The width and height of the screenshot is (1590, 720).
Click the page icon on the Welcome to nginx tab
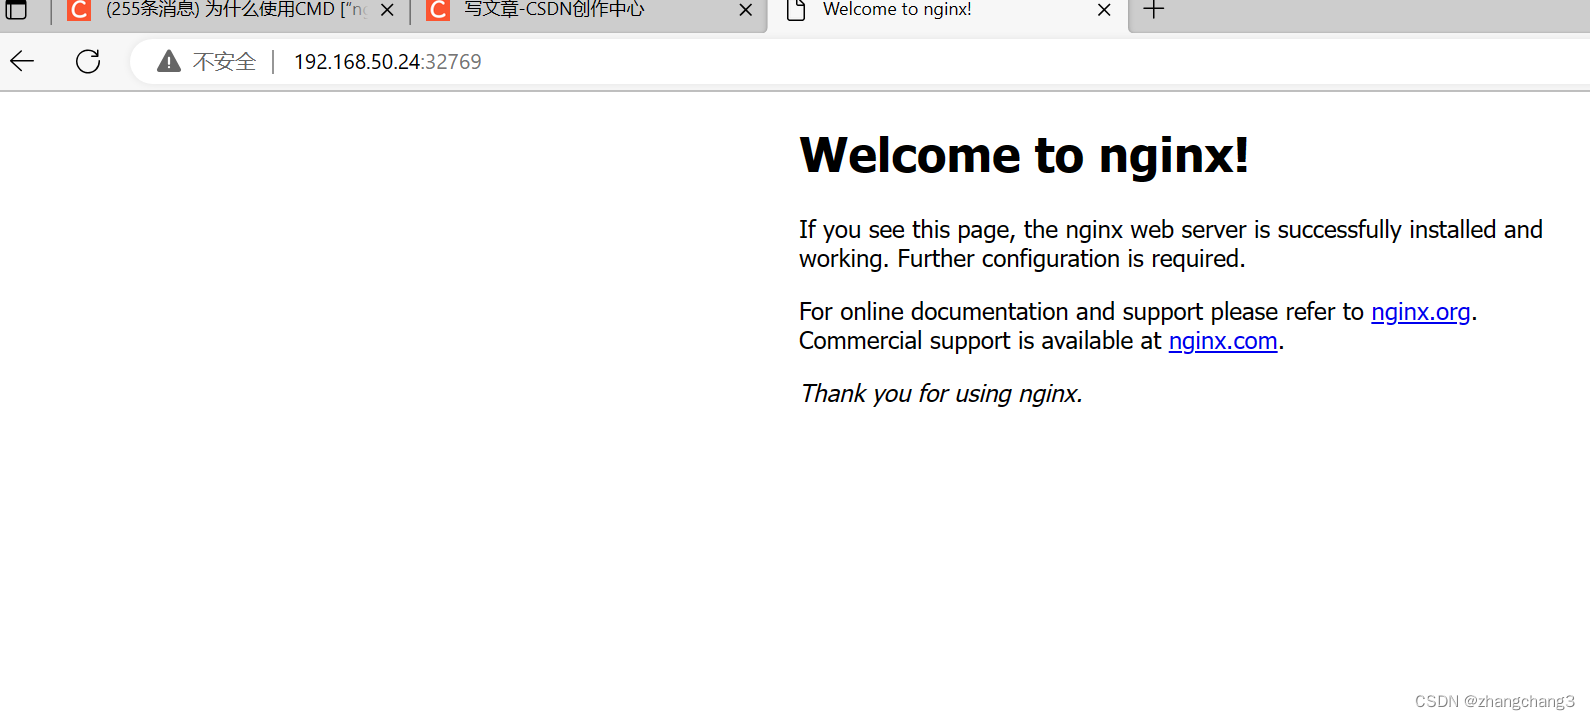pyautogui.click(x=796, y=10)
